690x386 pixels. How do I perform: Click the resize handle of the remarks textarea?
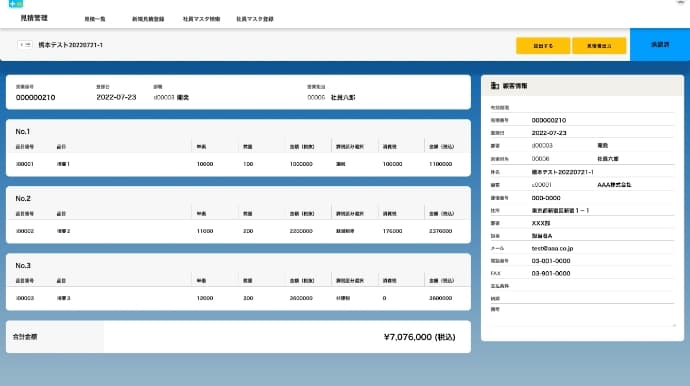pyautogui.click(x=673, y=325)
